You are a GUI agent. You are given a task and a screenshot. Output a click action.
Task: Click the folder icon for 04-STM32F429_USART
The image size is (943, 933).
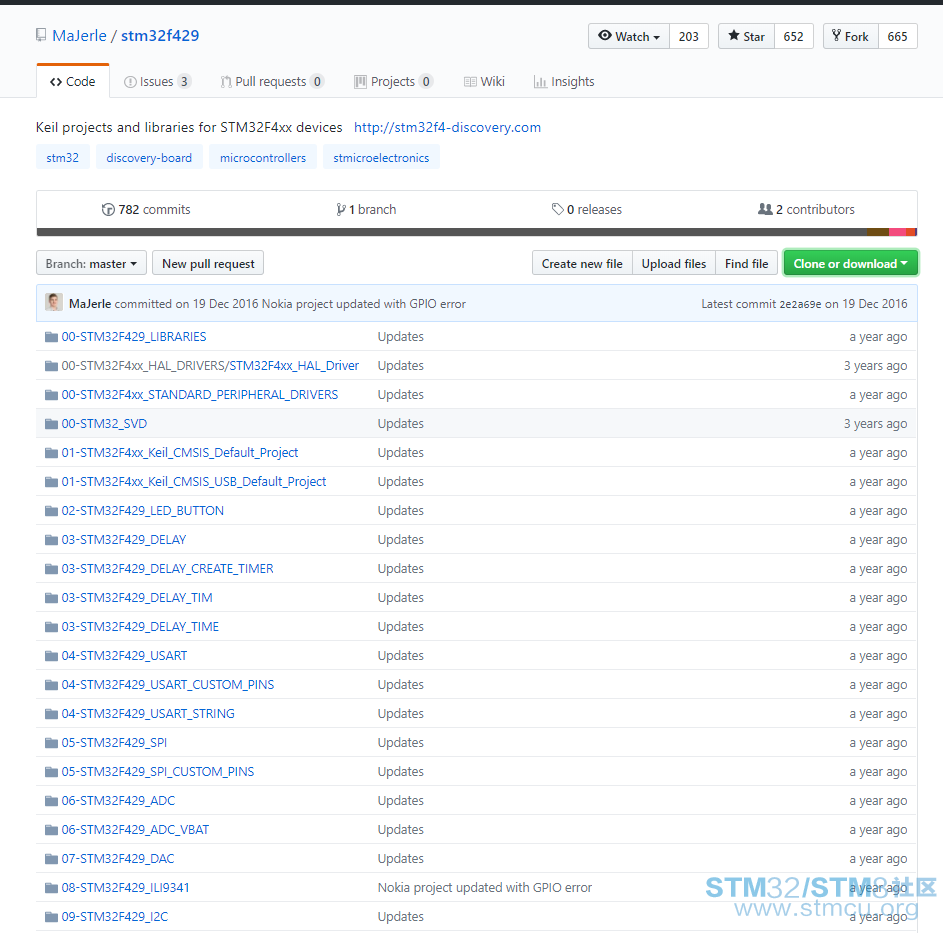pyautogui.click(x=51, y=656)
